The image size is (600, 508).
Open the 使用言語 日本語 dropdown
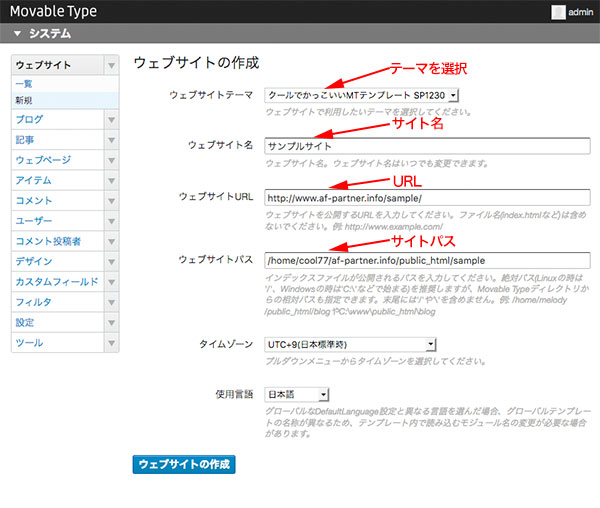297,394
